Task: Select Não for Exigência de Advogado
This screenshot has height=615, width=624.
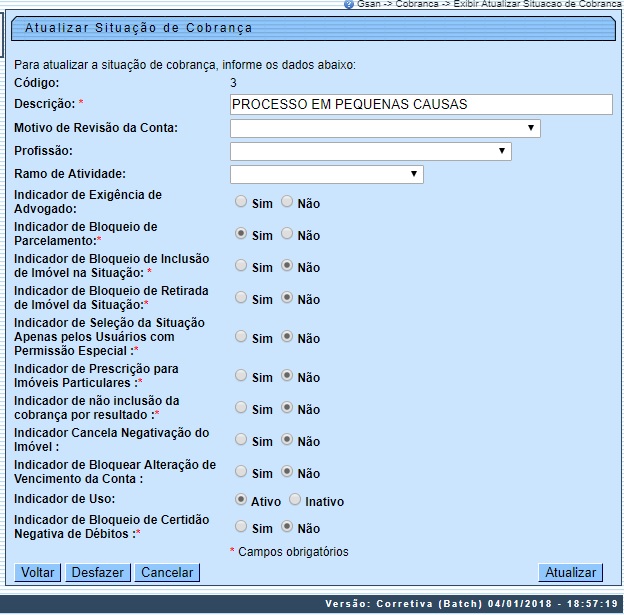Action: 287,201
